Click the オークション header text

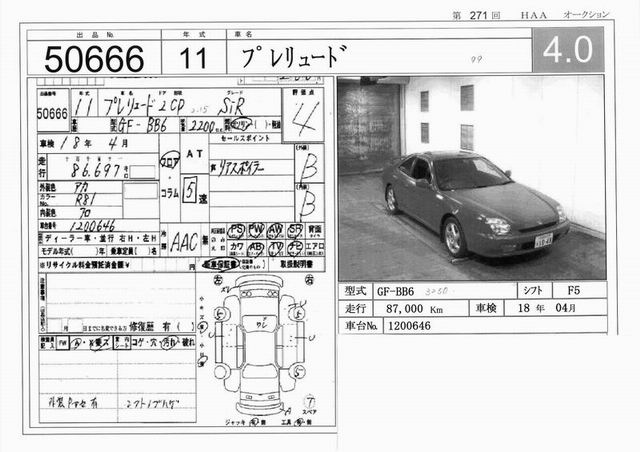pos(586,15)
